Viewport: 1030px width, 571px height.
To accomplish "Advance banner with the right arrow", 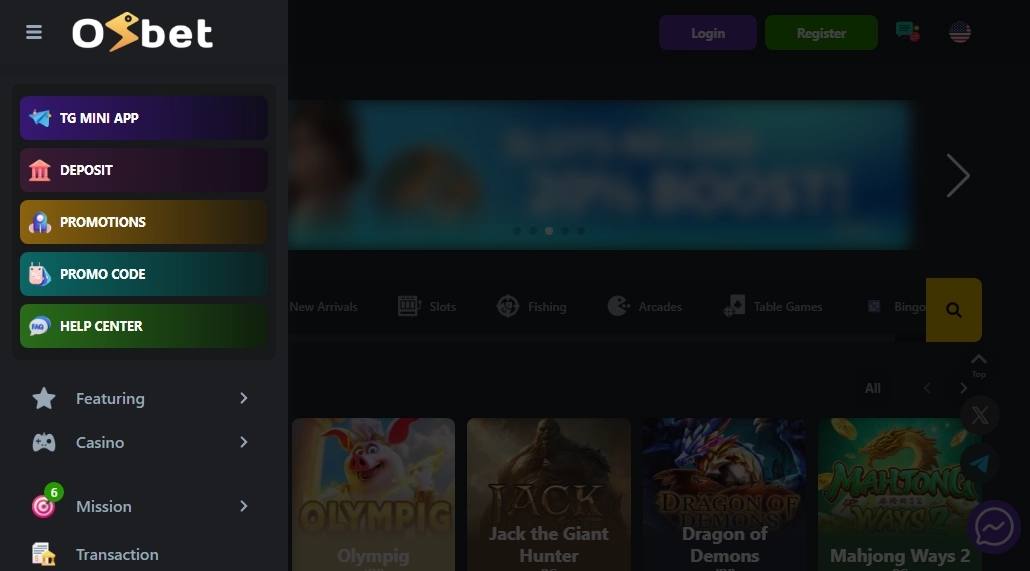I will pyautogui.click(x=958, y=175).
